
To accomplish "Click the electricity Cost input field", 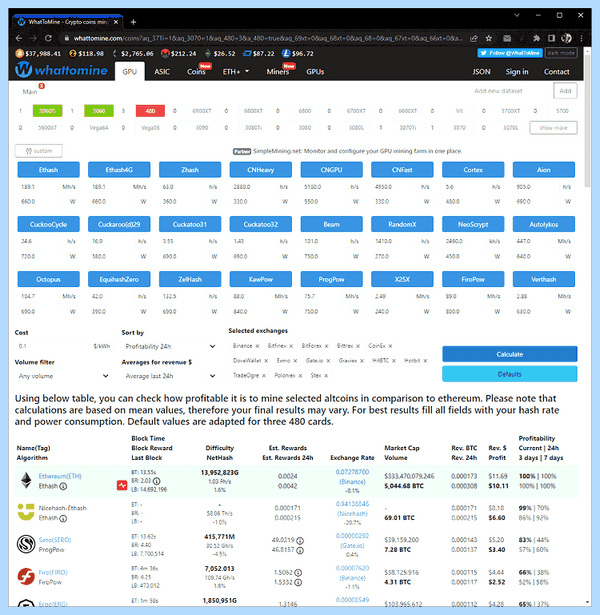I will (53, 346).
